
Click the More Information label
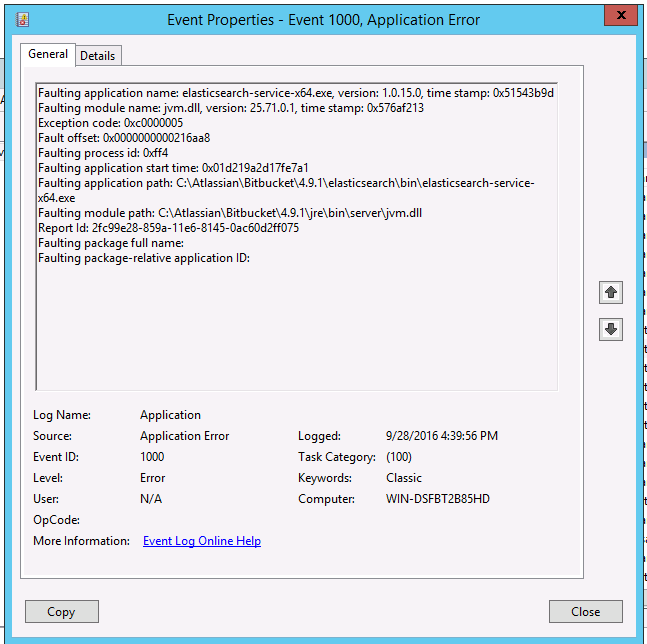click(x=81, y=540)
